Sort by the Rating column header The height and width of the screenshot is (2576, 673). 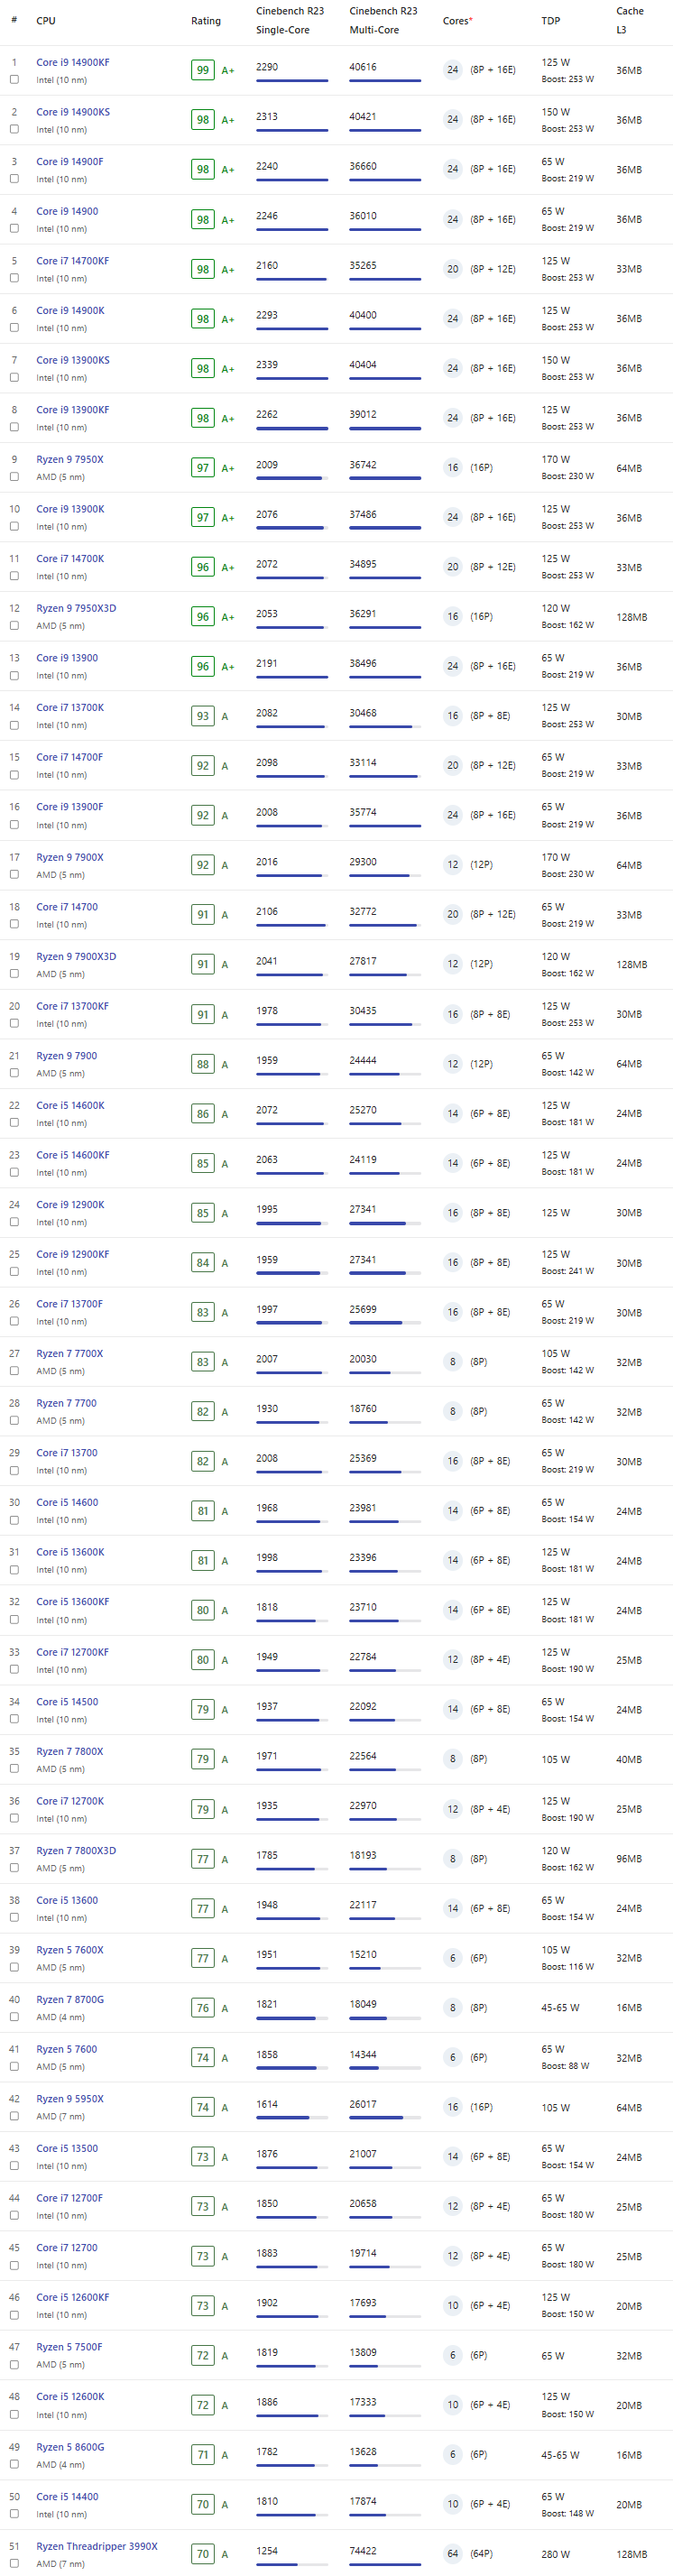206,21
